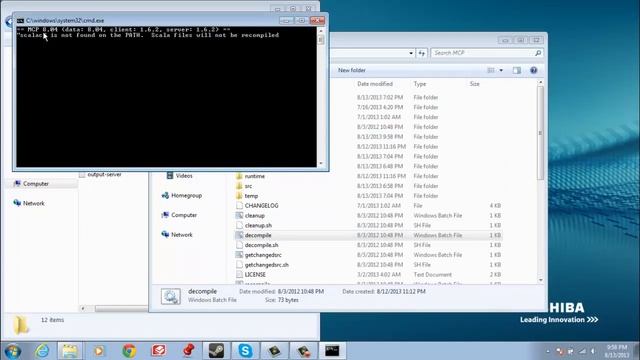
Task: Click the New folder button
Action: pos(352,70)
